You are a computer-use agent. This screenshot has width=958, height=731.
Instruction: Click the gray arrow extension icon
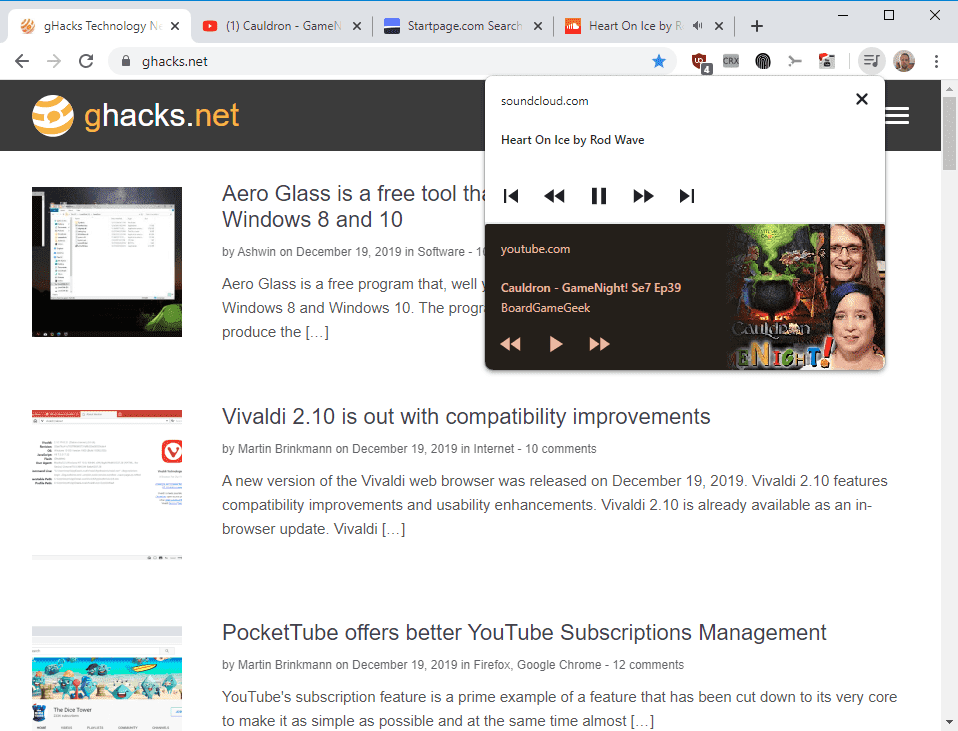tap(794, 61)
